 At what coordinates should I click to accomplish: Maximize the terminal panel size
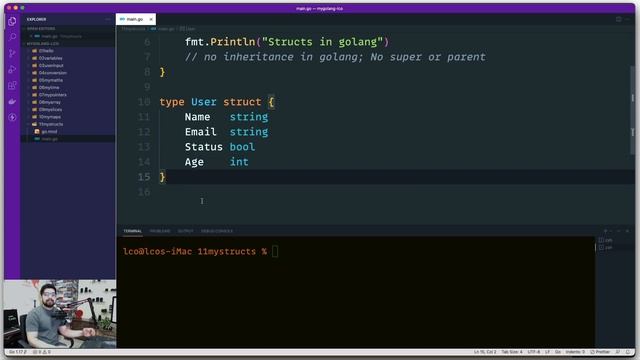pyautogui.click(x=619, y=231)
